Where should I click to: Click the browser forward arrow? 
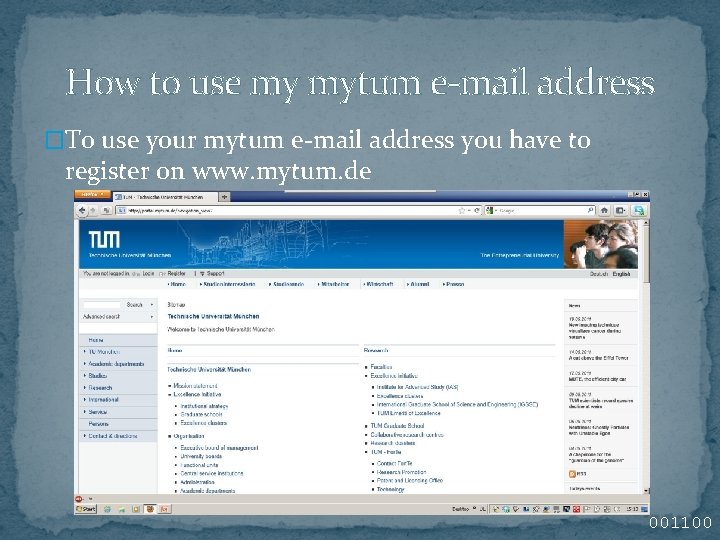[93, 210]
